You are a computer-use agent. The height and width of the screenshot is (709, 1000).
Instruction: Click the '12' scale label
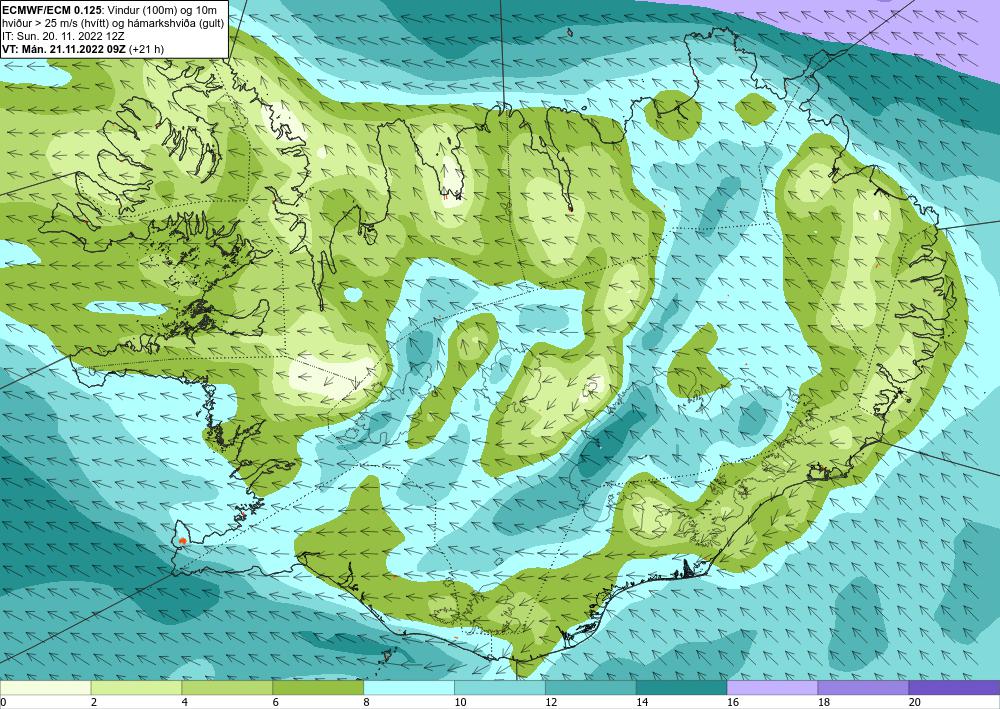point(551,702)
